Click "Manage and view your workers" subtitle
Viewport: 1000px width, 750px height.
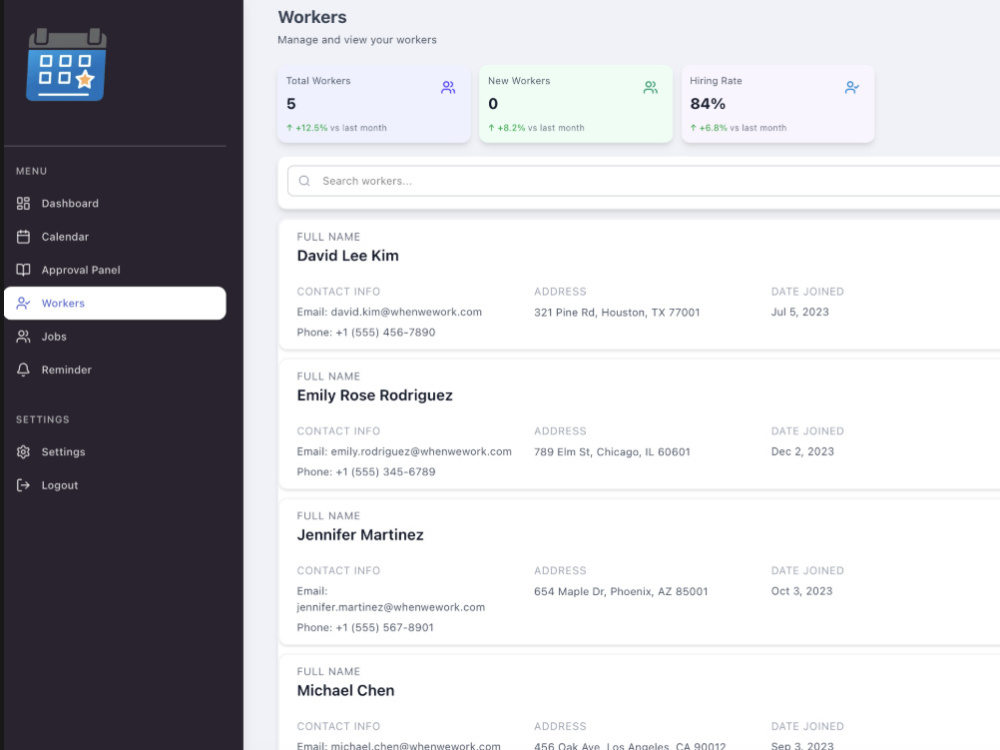click(x=357, y=40)
